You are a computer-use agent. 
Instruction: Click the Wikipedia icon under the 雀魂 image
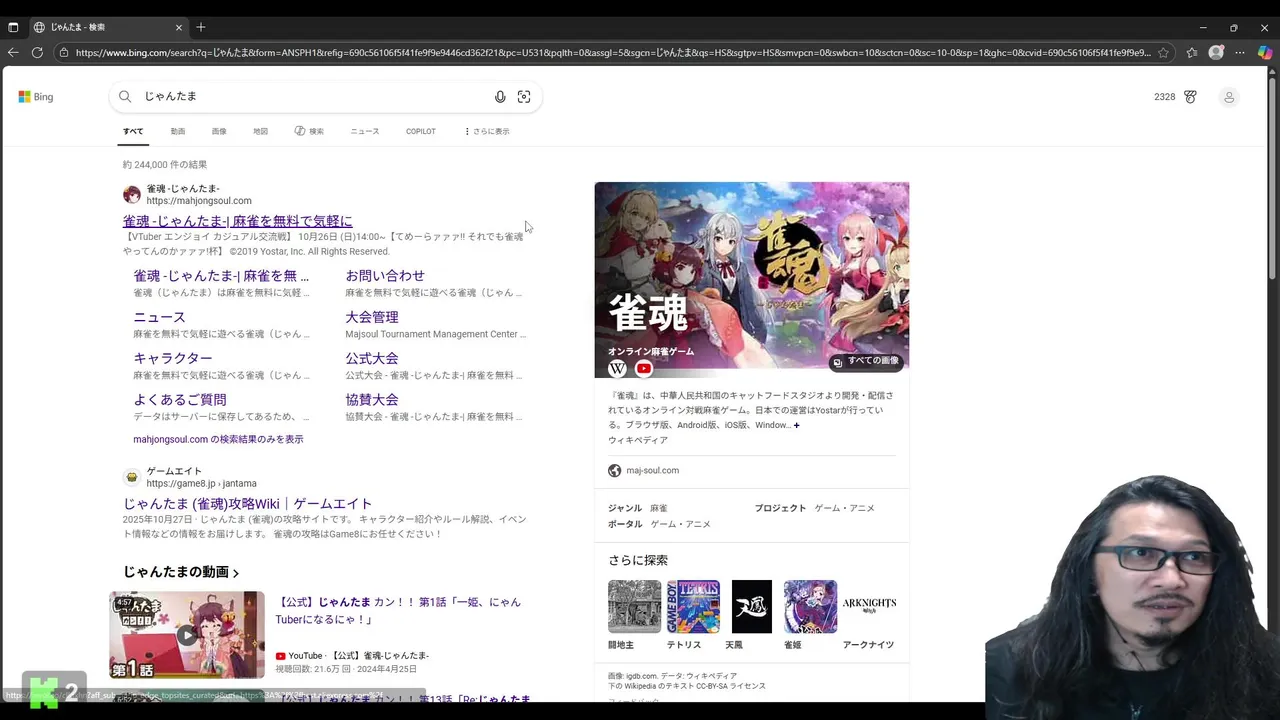pyautogui.click(x=618, y=369)
